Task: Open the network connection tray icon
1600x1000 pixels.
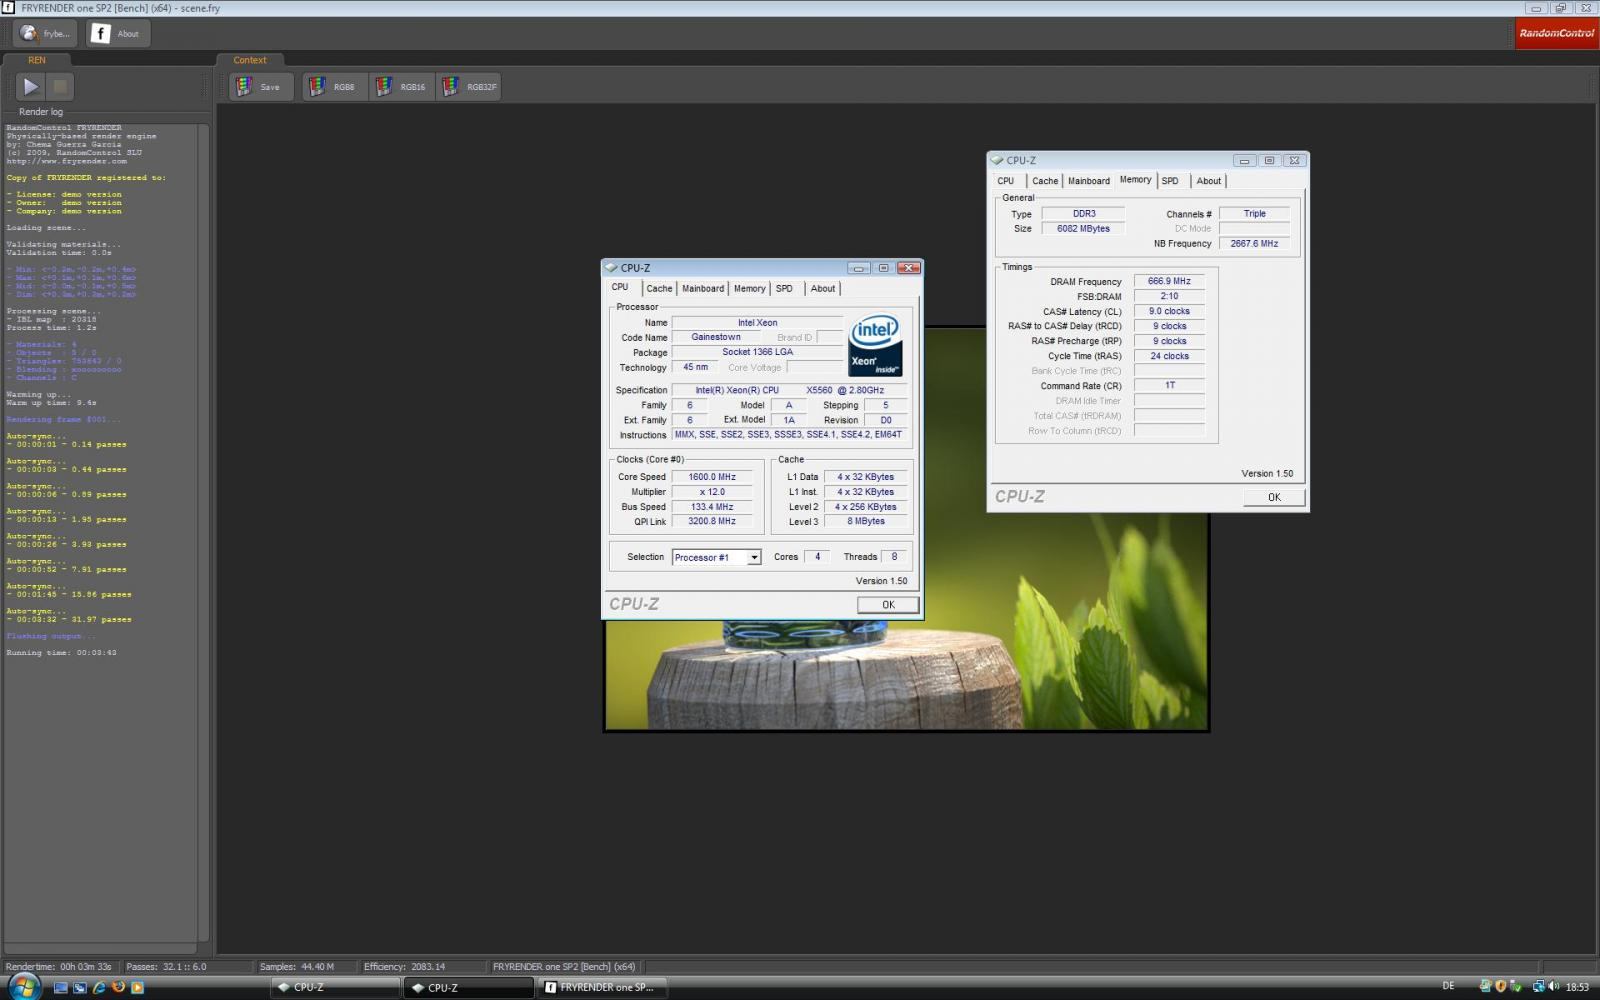Action: (x=1539, y=987)
